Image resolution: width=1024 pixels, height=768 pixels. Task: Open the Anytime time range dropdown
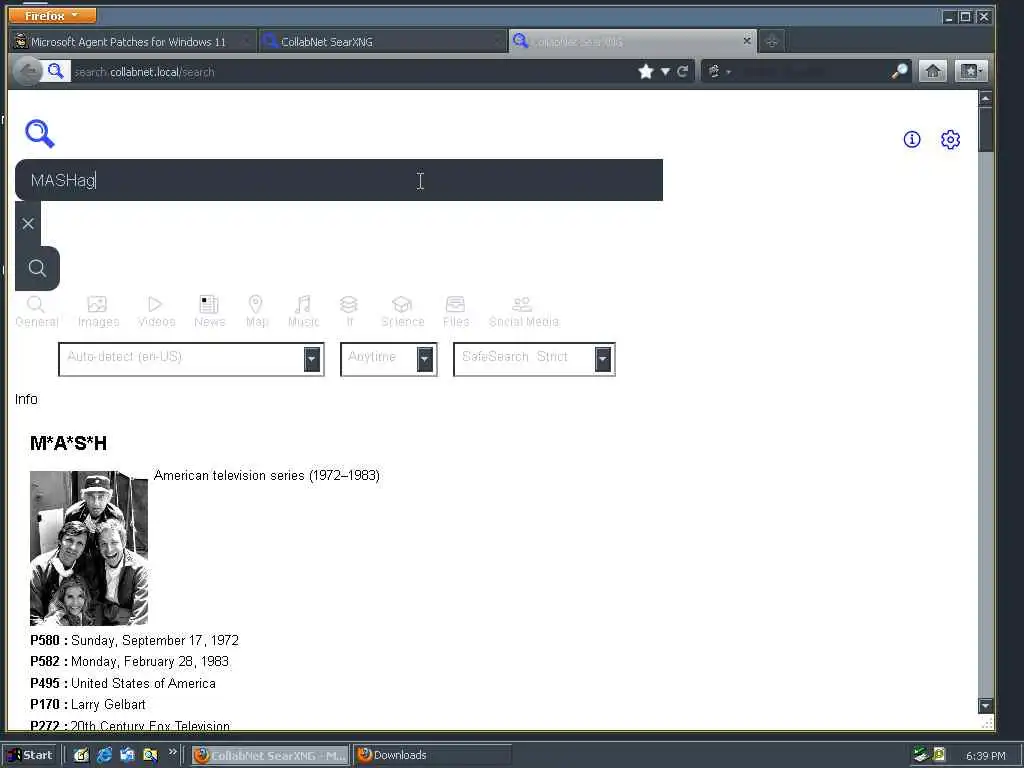coord(389,359)
